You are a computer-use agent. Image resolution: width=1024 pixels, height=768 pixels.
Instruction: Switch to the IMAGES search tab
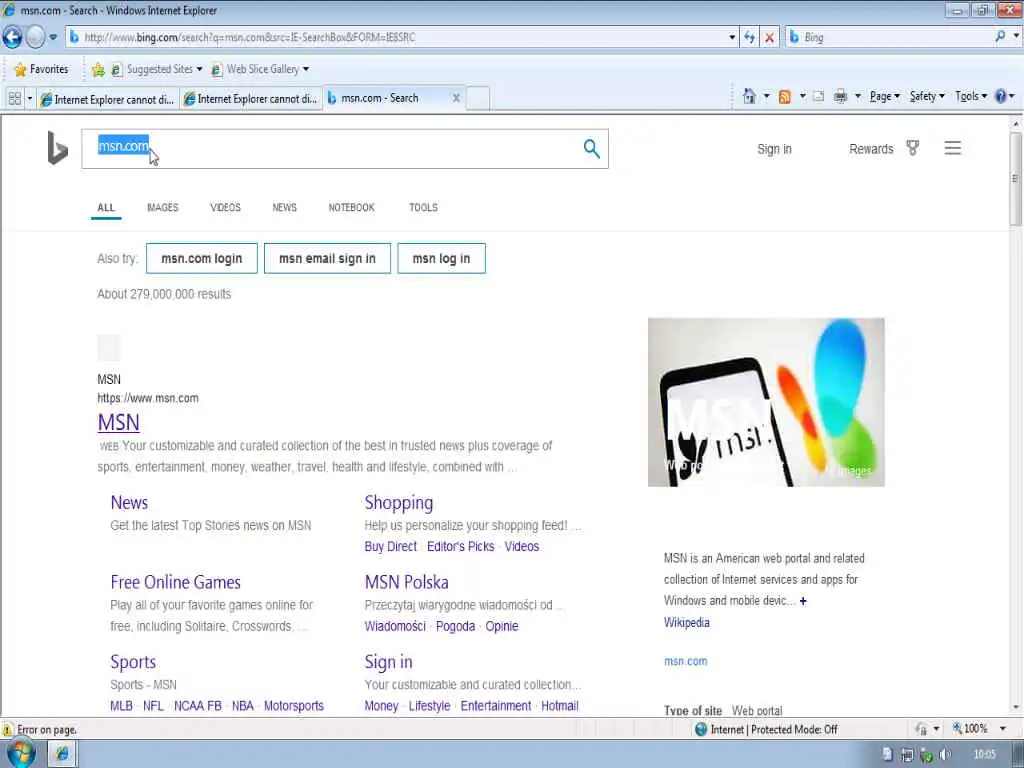coord(163,208)
